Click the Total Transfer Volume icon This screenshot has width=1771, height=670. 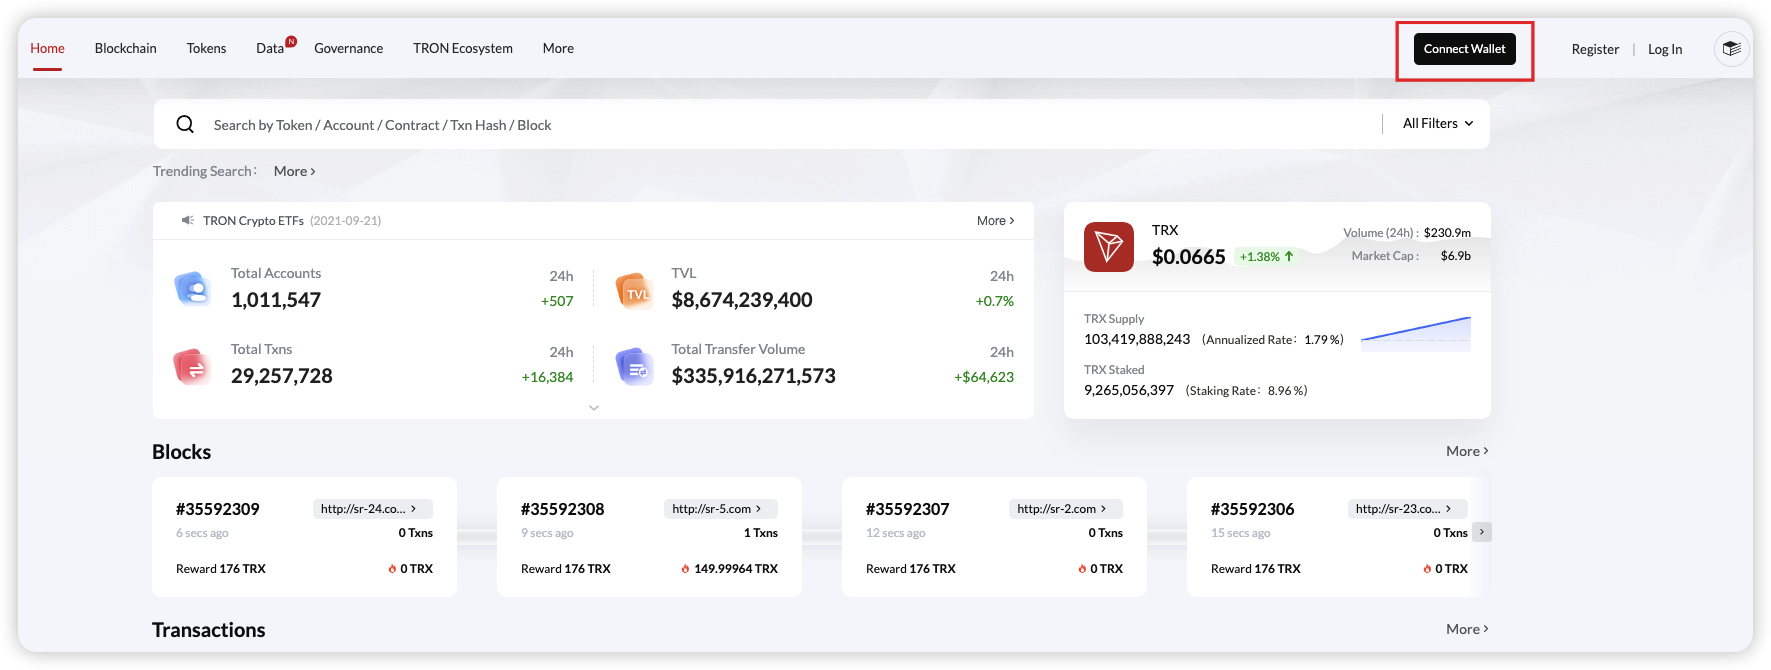click(634, 367)
